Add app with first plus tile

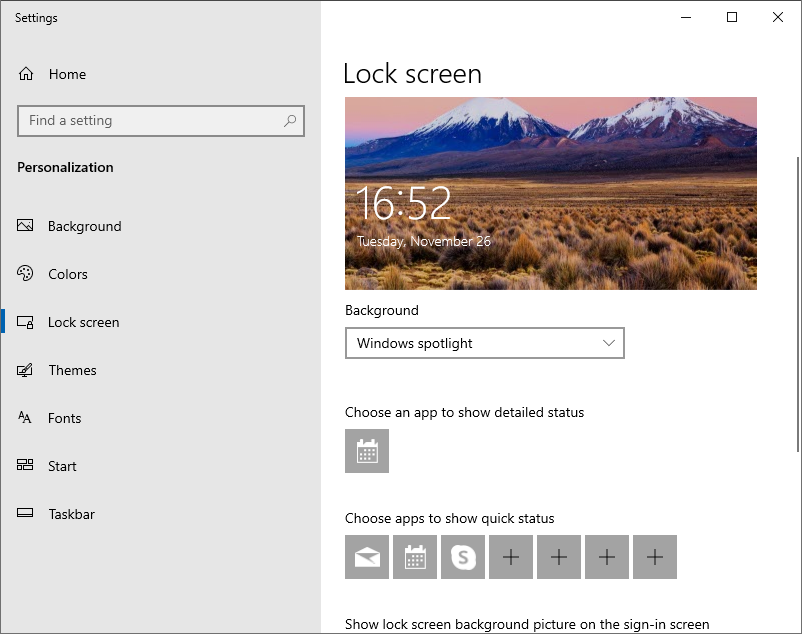511,557
